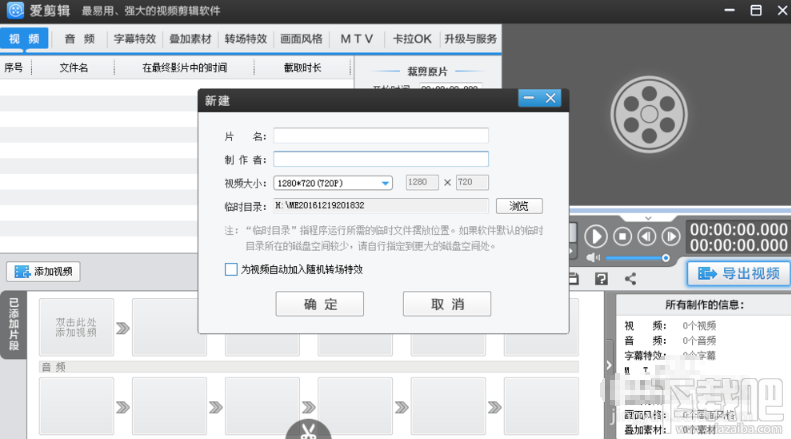
Task: Switch to the MTV tab
Action: click(x=357, y=39)
